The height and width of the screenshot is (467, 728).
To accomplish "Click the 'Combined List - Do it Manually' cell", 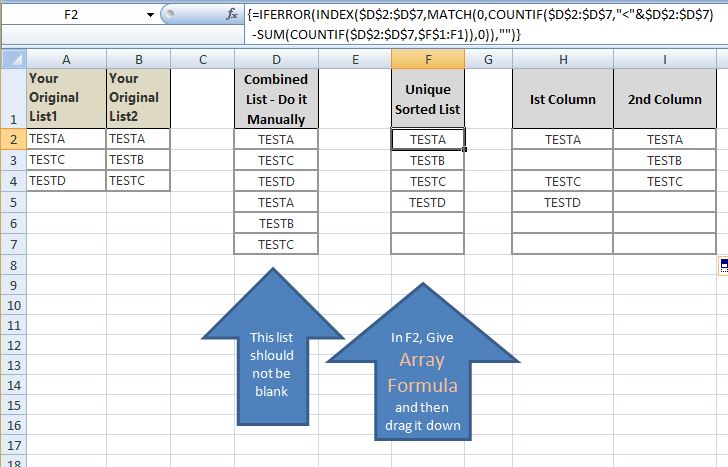I will [276, 98].
